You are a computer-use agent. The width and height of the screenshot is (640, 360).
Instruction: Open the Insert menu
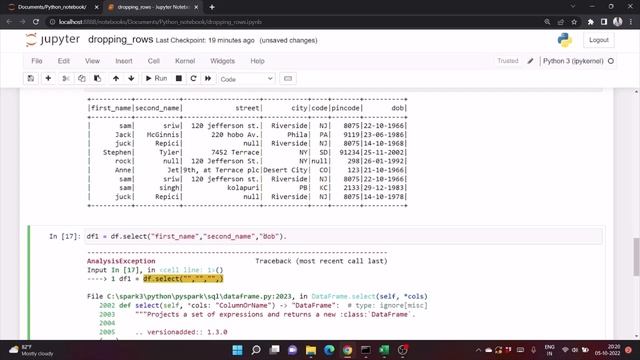click(x=124, y=61)
